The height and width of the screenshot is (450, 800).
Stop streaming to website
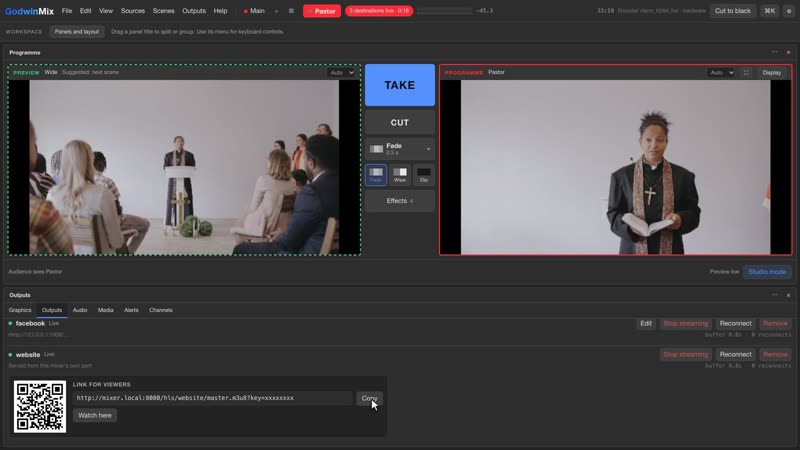tap(686, 355)
